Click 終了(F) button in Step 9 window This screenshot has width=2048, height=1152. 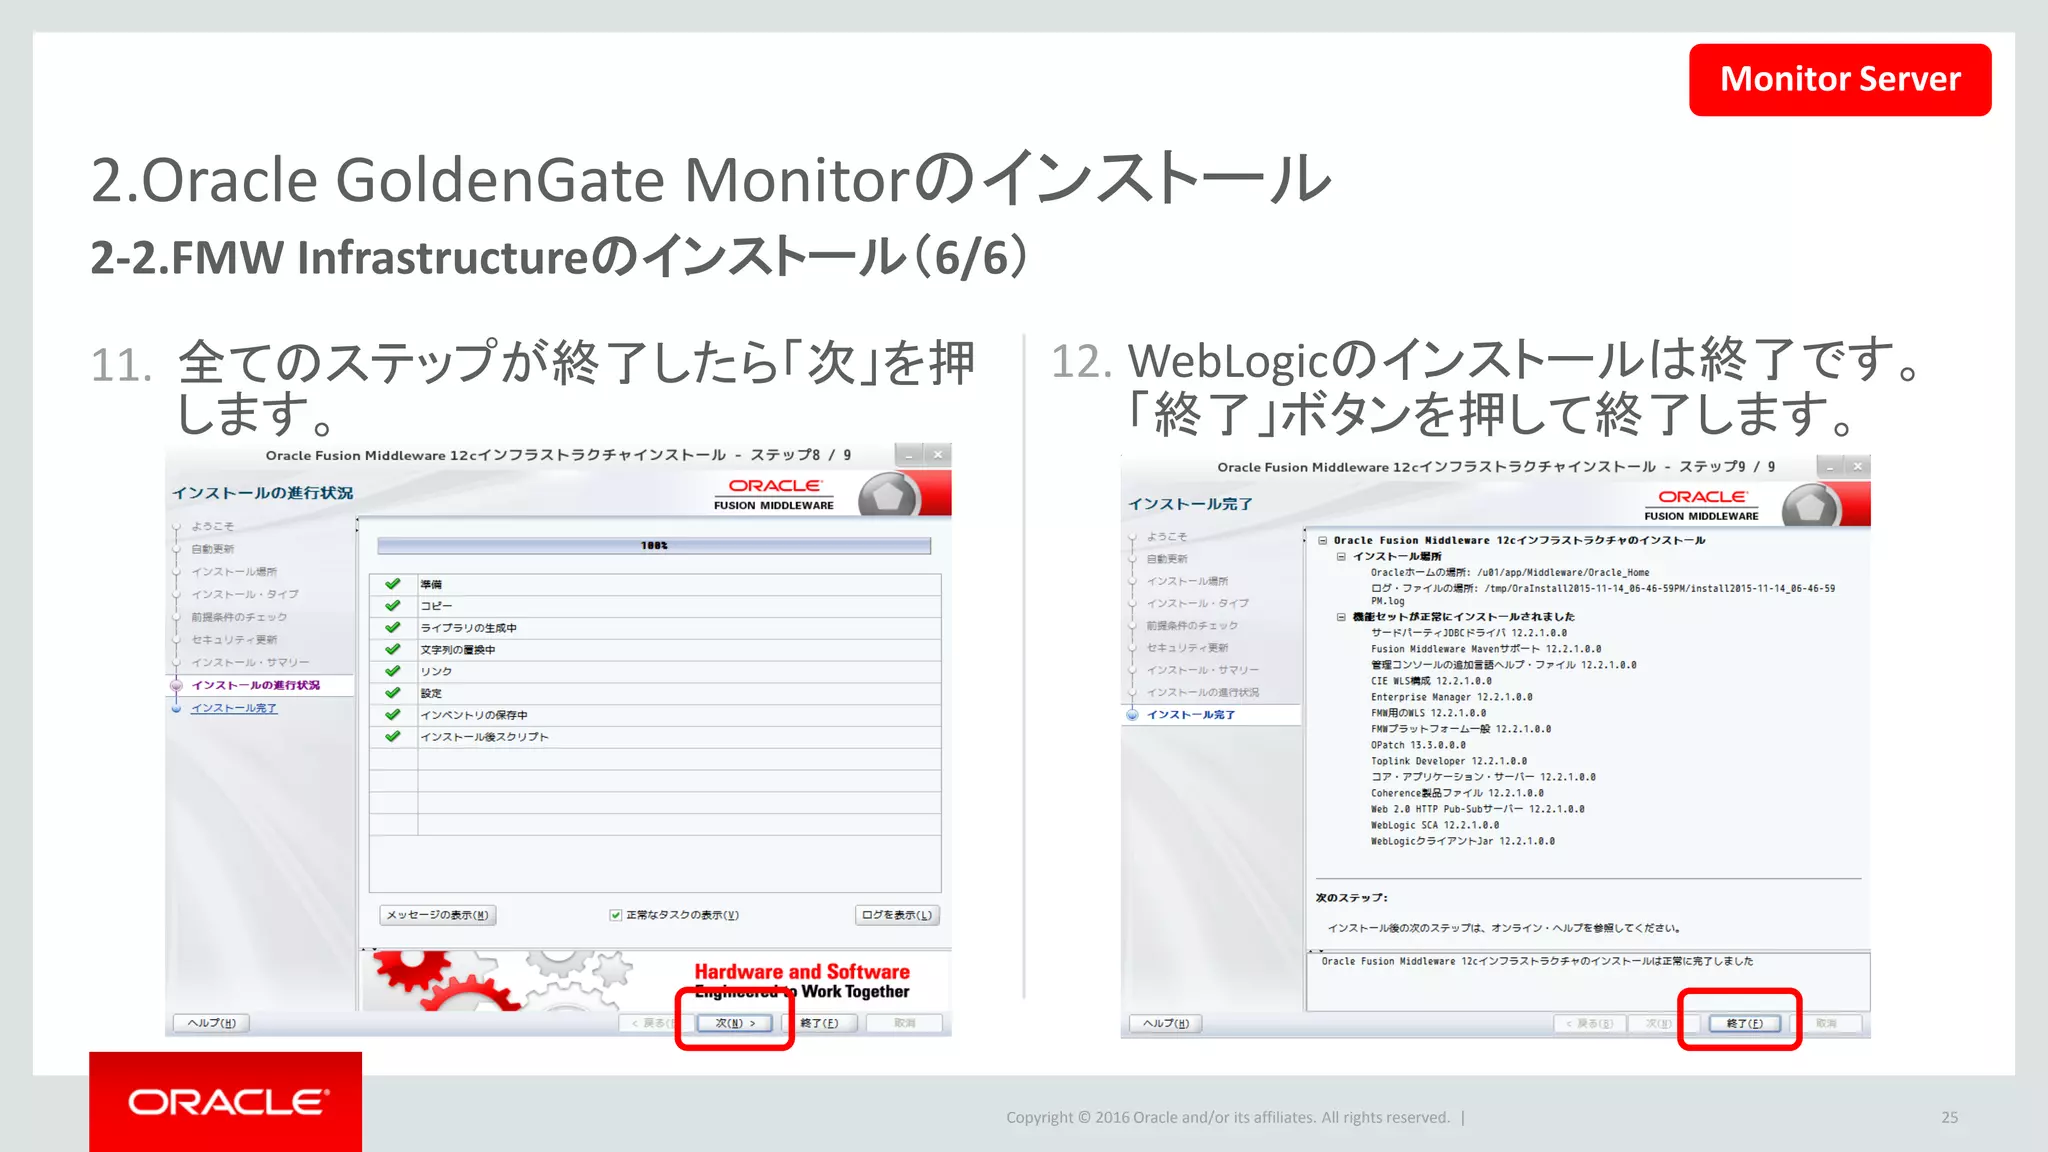click(x=1745, y=1024)
